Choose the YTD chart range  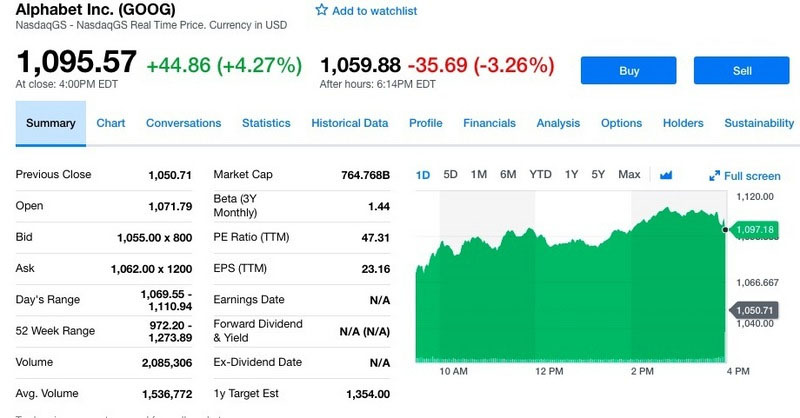tap(540, 175)
